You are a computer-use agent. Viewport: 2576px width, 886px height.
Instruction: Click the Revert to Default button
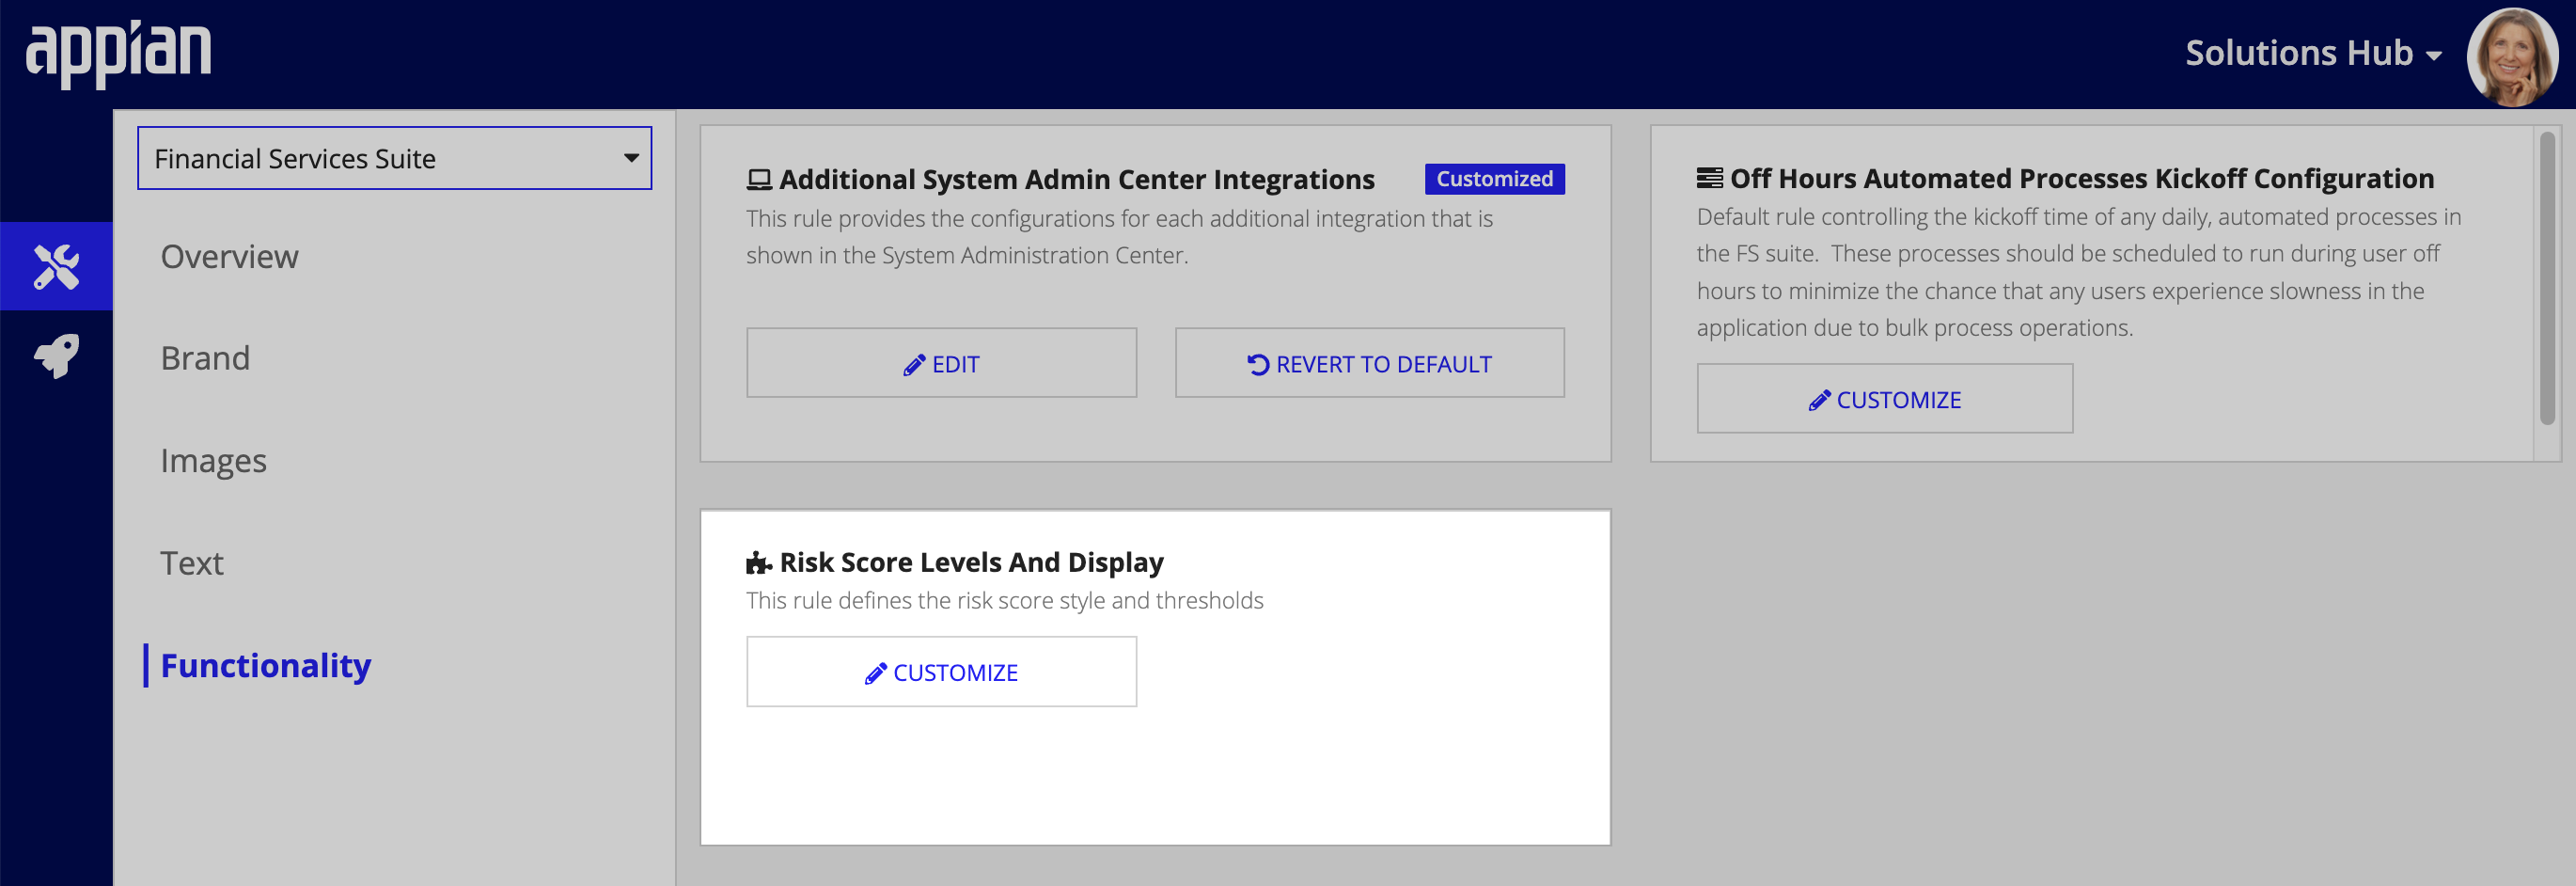(1369, 363)
